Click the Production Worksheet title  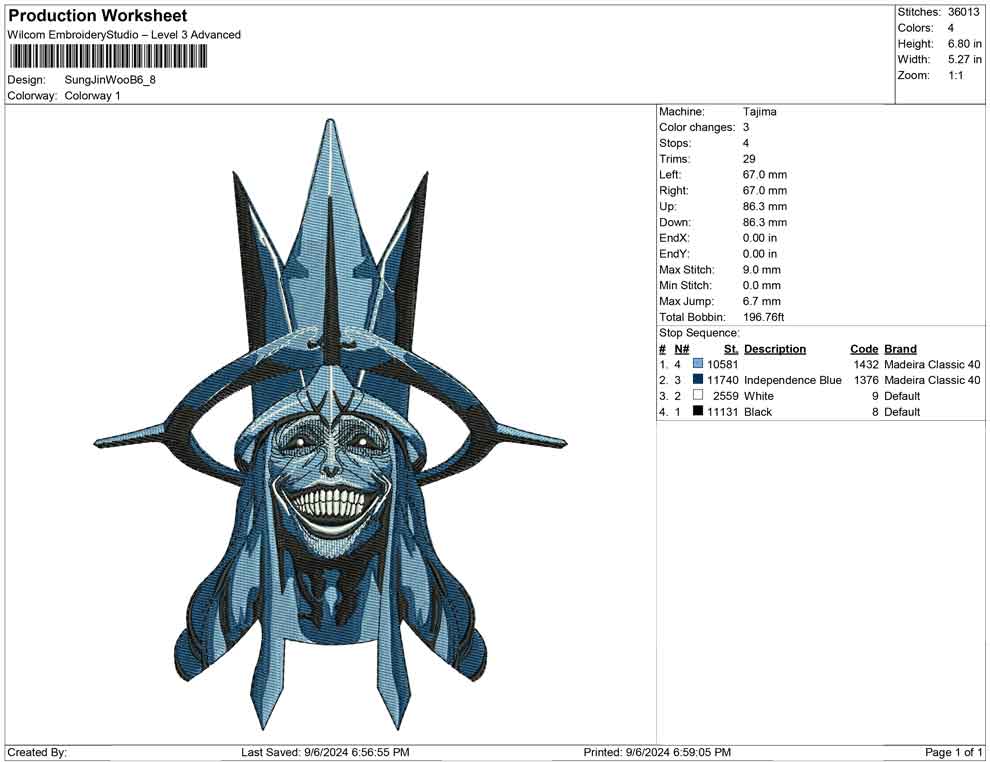click(97, 16)
